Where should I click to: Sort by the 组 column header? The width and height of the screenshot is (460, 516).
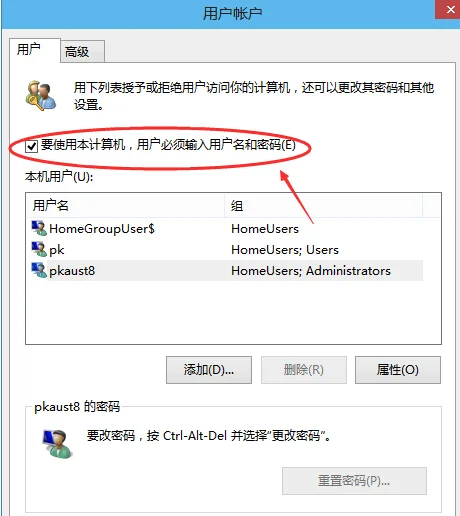point(323,206)
